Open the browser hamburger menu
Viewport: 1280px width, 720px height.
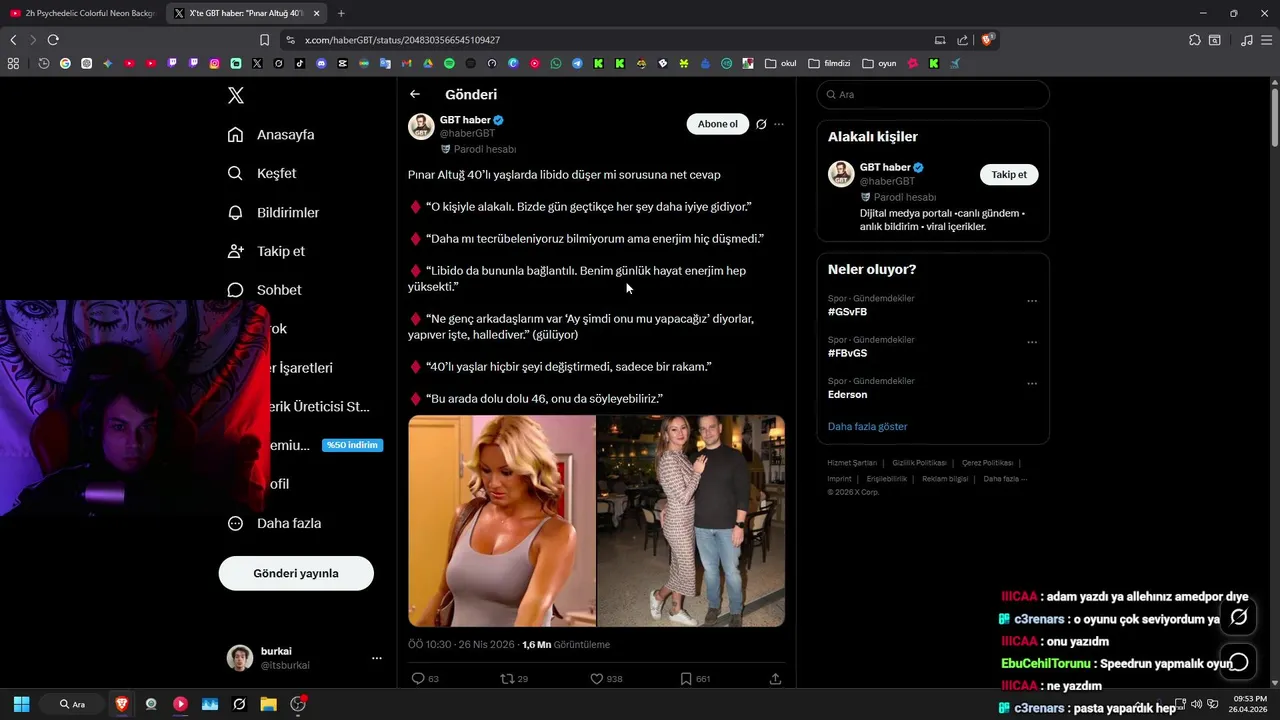1265,40
